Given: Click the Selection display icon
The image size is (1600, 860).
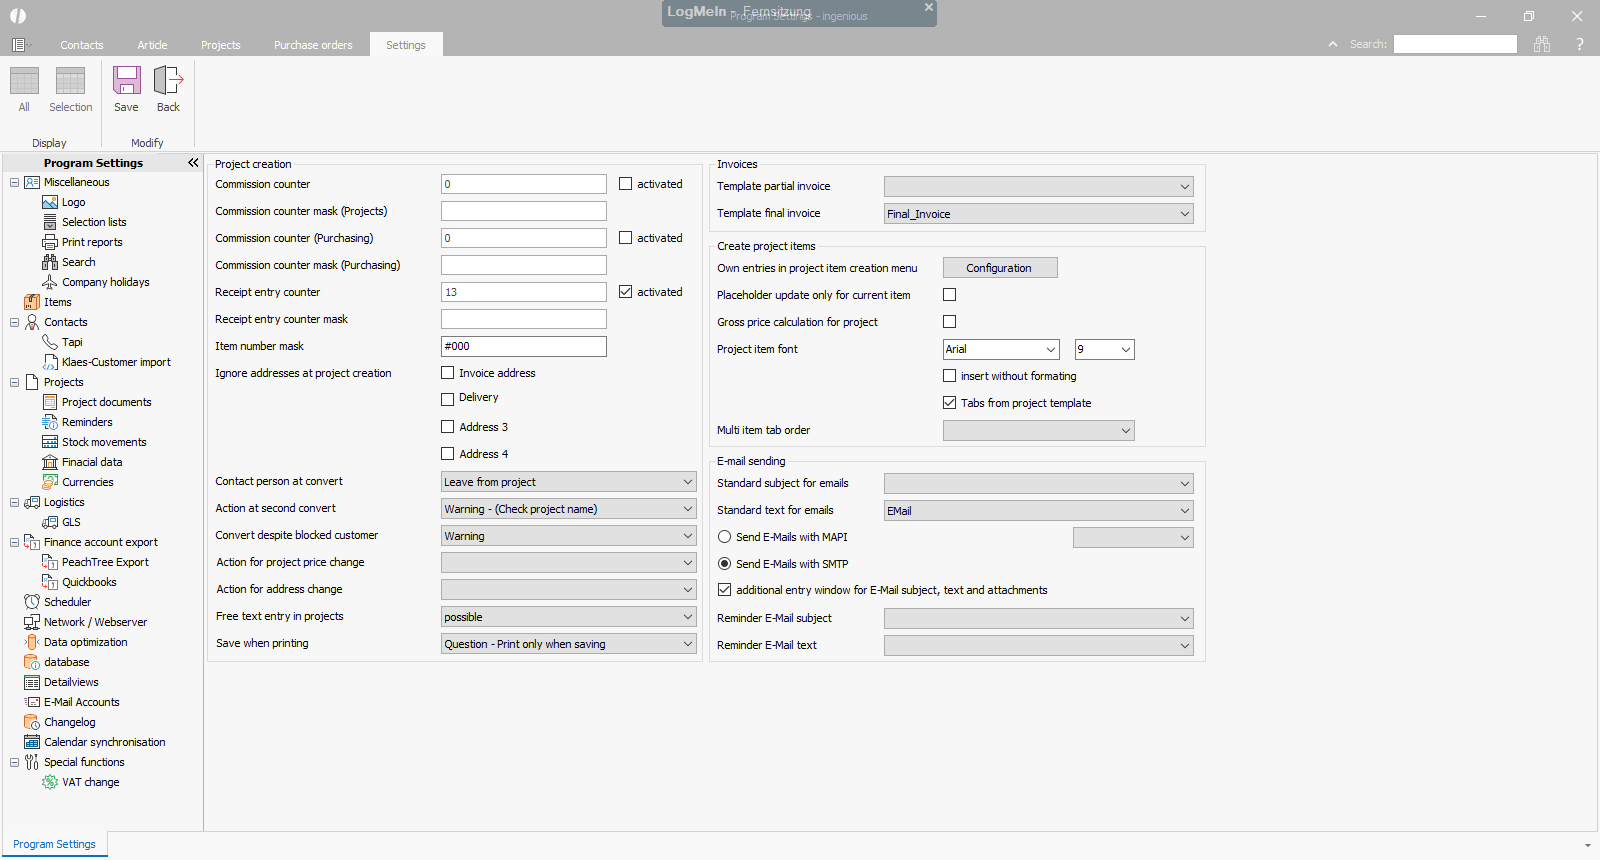Looking at the screenshot, I should (70, 81).
